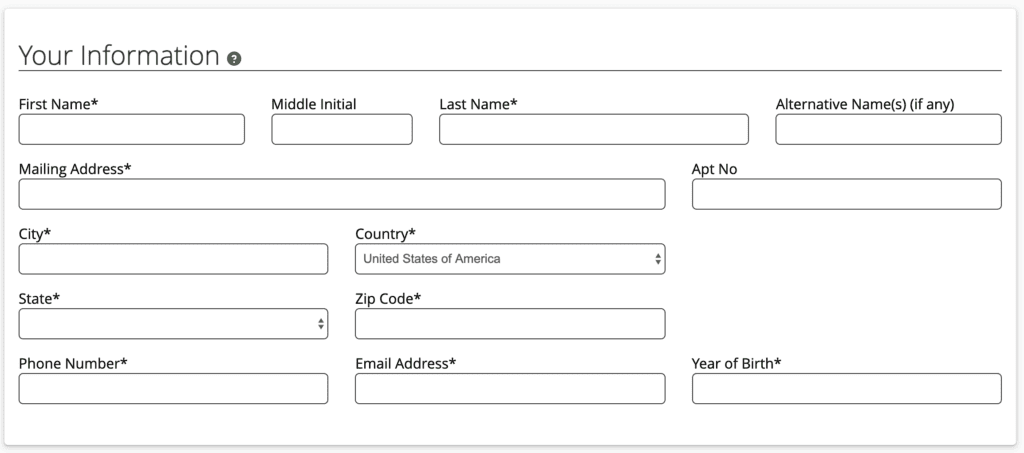Image resolution: width=1024 pixels, height=453 pixels.
Task: Click the "Your Information" section heading
Action: [x=118, y=56]
